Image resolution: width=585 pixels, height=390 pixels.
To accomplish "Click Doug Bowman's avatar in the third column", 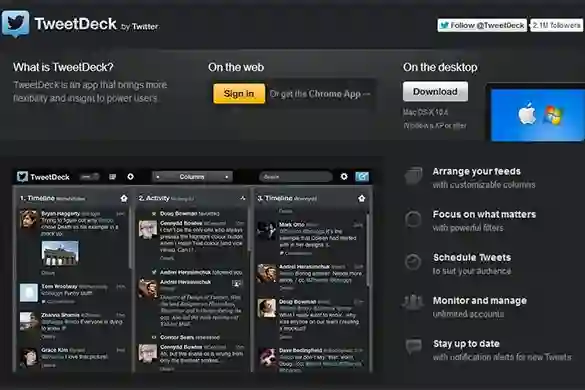I will [267, 308].
